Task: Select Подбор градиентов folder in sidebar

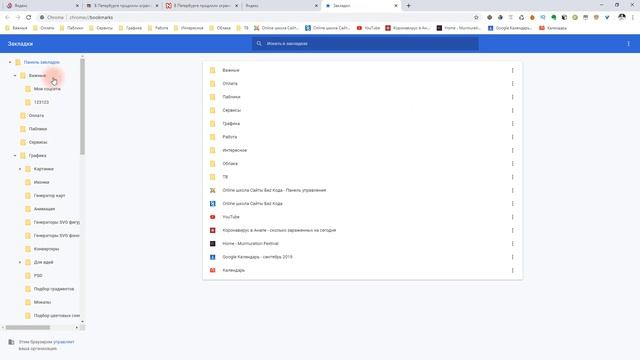Action: (x=54, y=289)
